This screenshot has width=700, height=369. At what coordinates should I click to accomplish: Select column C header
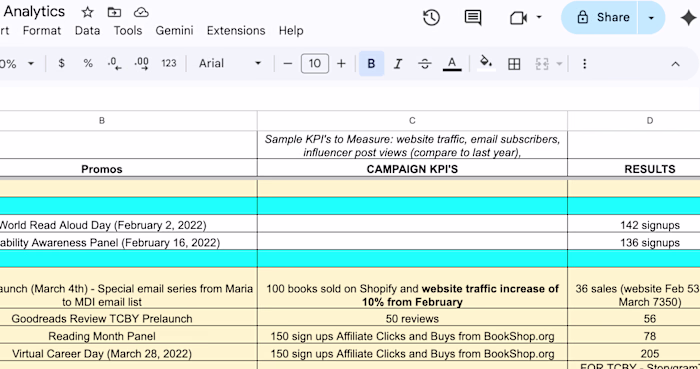[412, 120]
